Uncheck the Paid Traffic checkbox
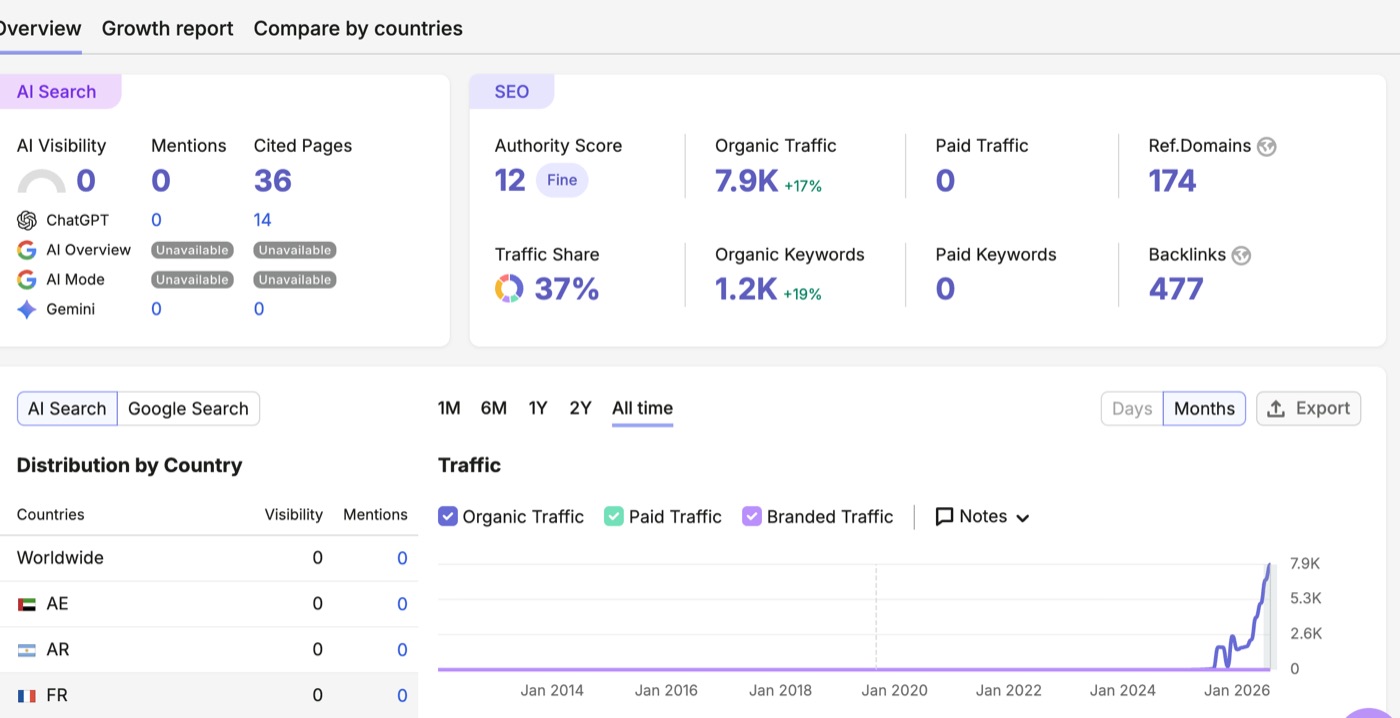Viewport: 1400px width, 718px height. 614,516
